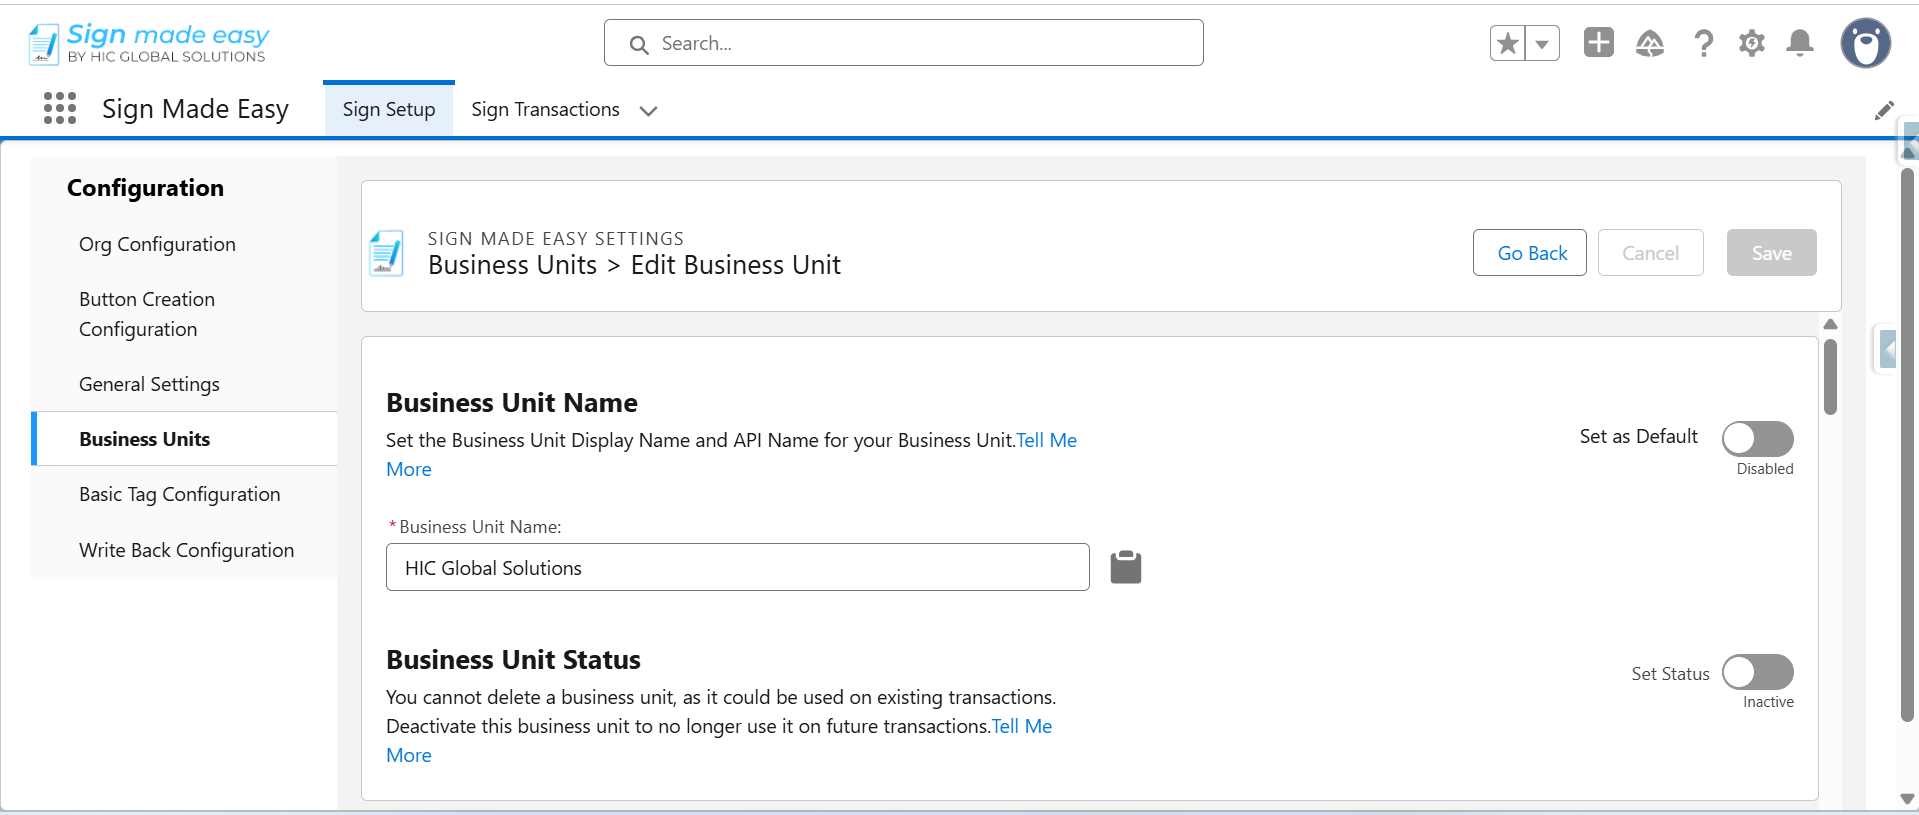Click the Go Back button
Image resolution: width=1919 pixels, height=815 pixels.
click(x=1530, y=253)
